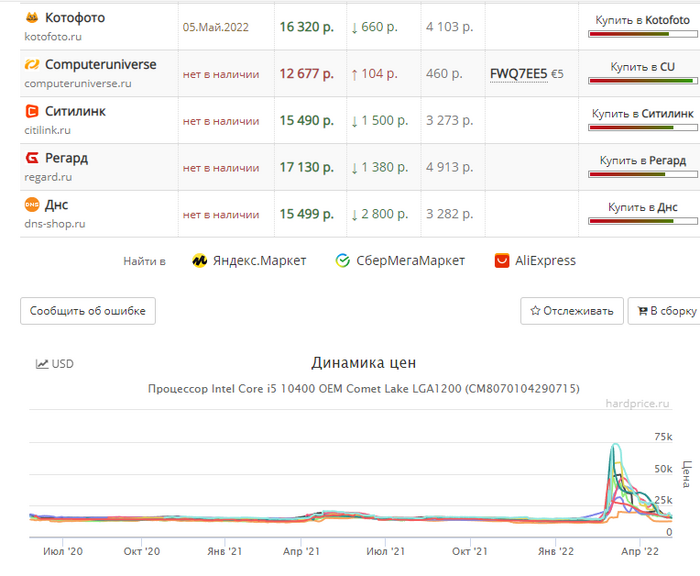The width and height of the screenshot is (700, 576).
Task: Click the Regard red logo icon
Action: 32,158
